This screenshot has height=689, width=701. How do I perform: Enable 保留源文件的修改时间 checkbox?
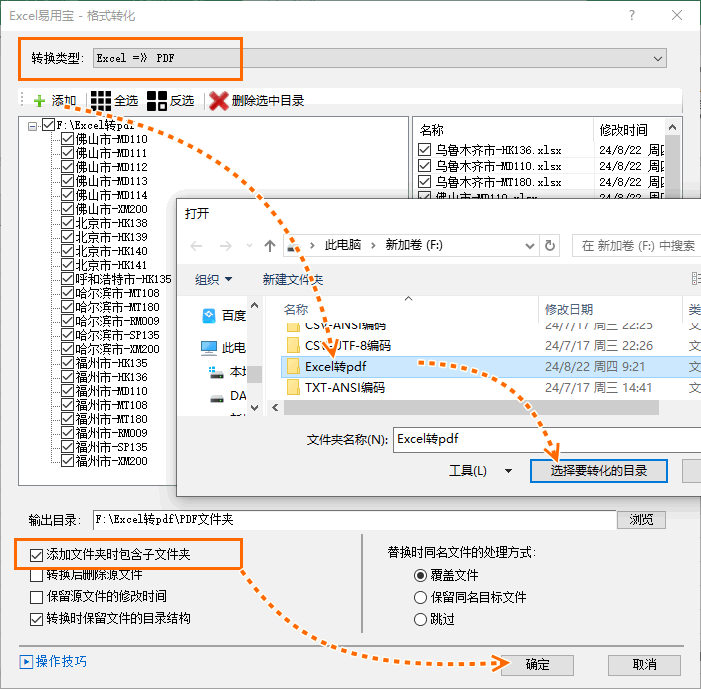(x=36, y=597)
